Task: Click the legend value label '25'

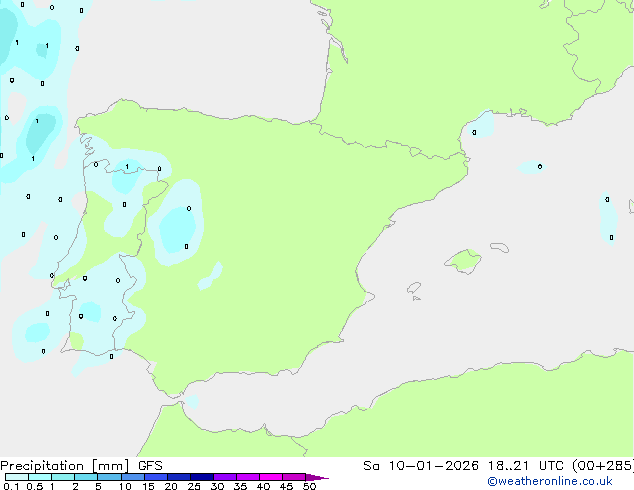Action: tap(194, 486)
